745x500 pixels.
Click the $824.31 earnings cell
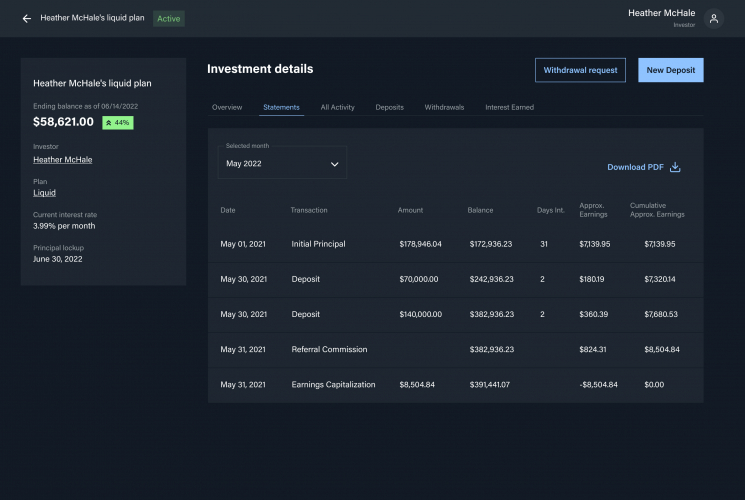(x=592, y=349)
